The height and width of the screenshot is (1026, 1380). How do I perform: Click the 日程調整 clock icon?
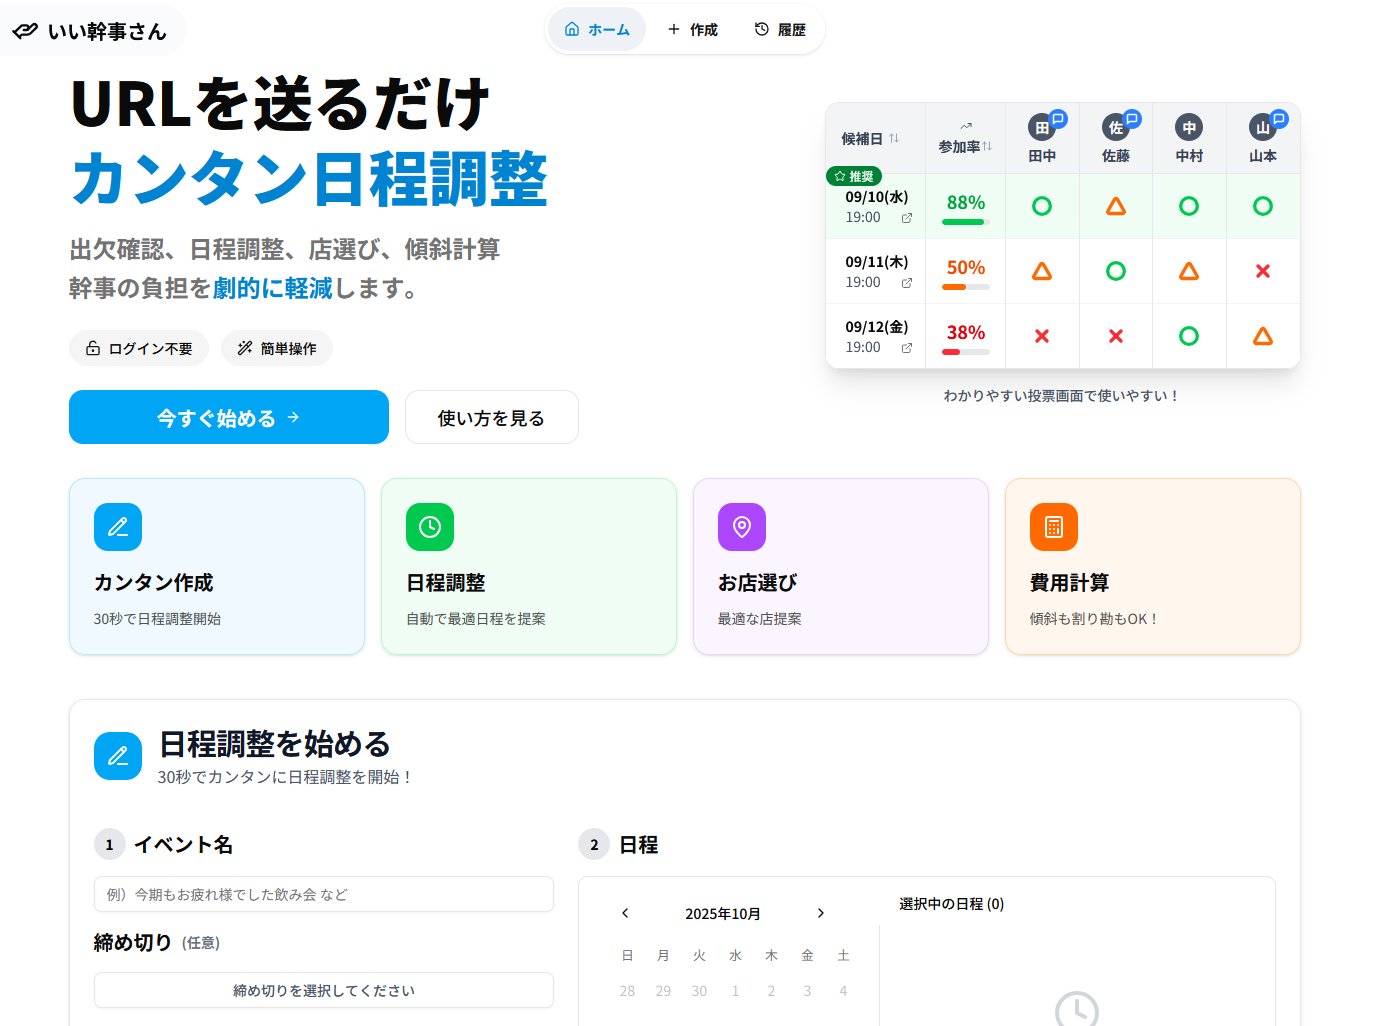click(x=429, y=527)
